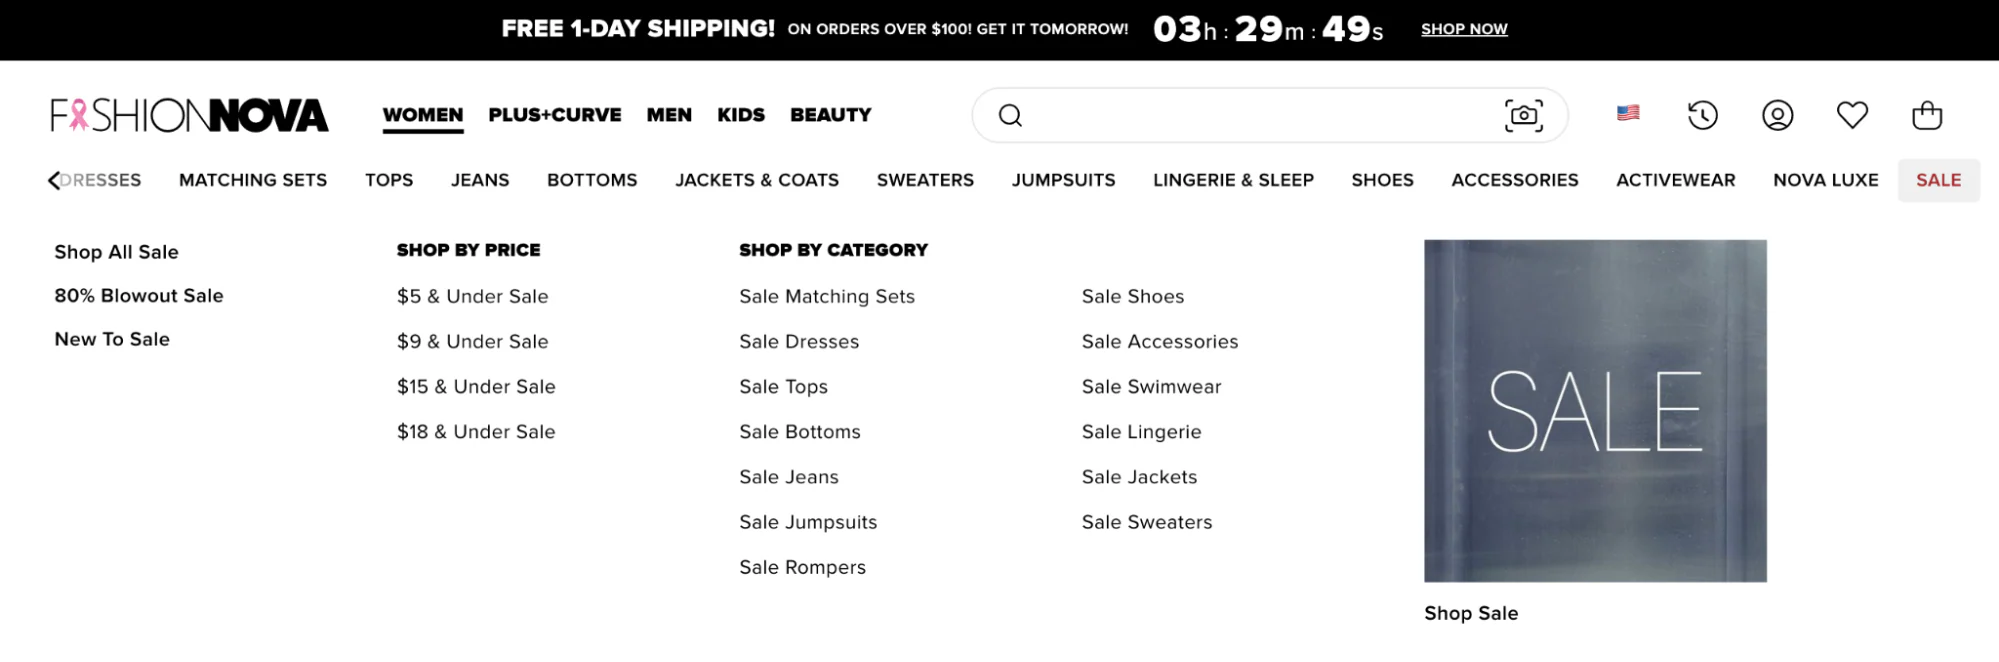Select the BEAUTY menu item
This screenshot has width=1999, height=662.
(830, 114)
